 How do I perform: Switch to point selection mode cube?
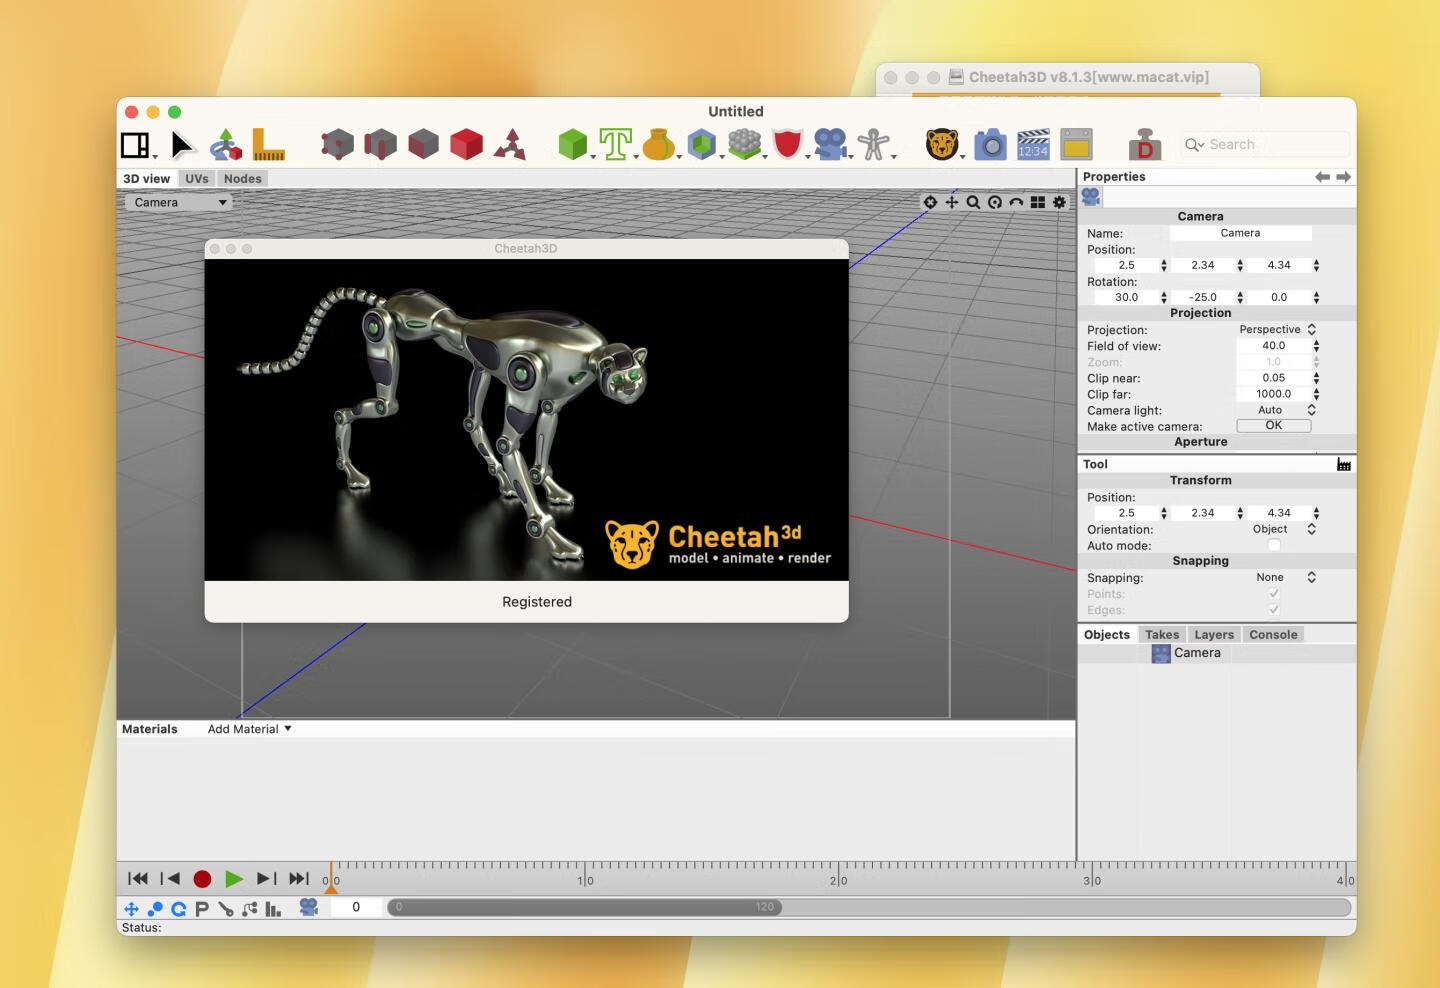pyautogui.click(x=338, y=145)
